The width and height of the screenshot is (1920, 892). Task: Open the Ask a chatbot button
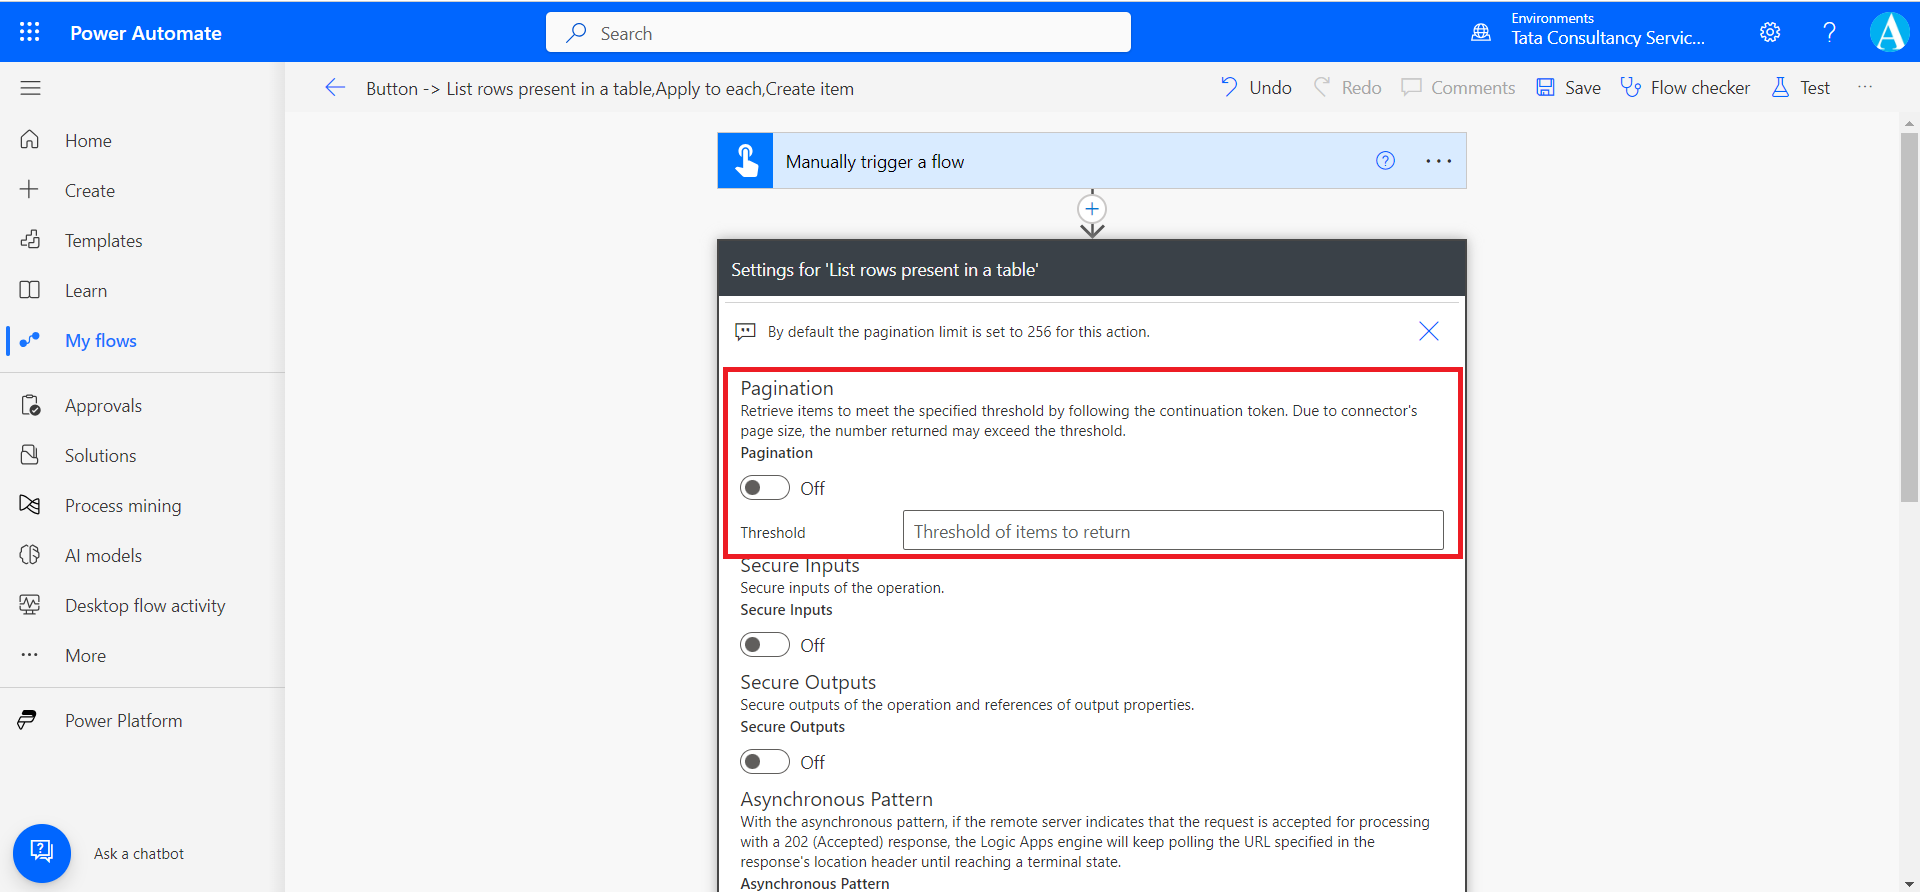(x=42, y=853)
